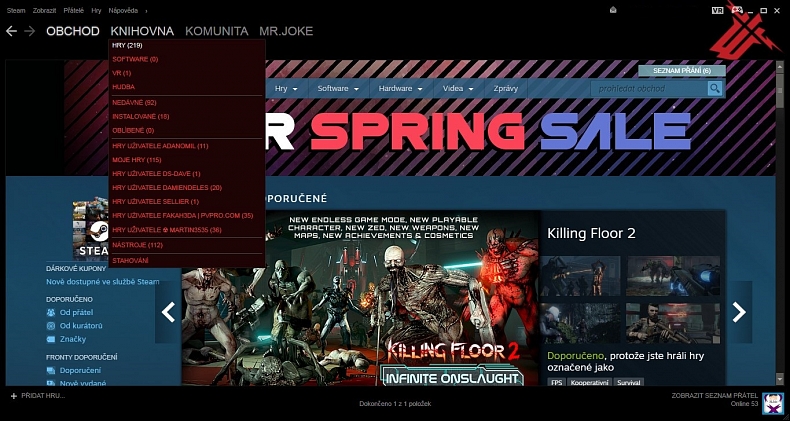Open Nově dostupné ve službě Steam
790x421 pixels.
click(103, 282)
